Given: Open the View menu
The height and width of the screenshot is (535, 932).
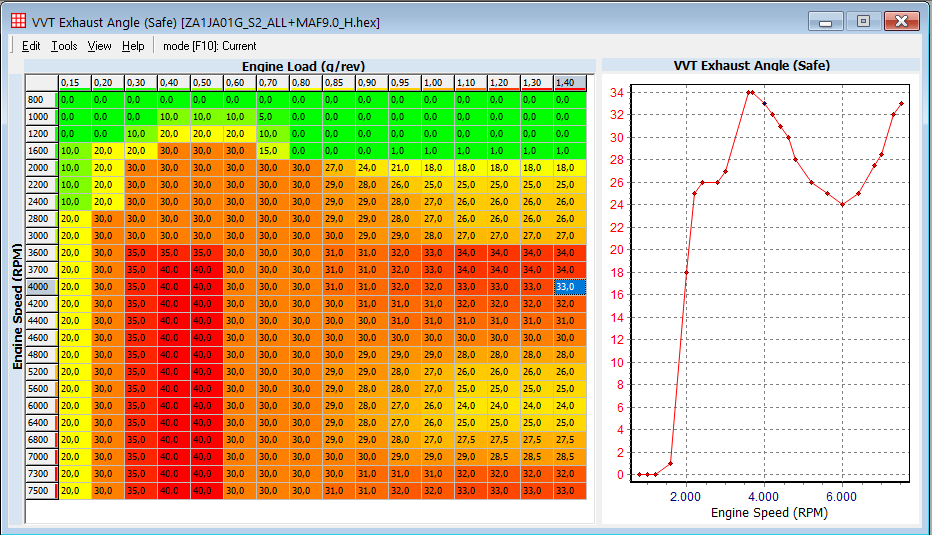Looking at the screenshot, I should 99,45.
